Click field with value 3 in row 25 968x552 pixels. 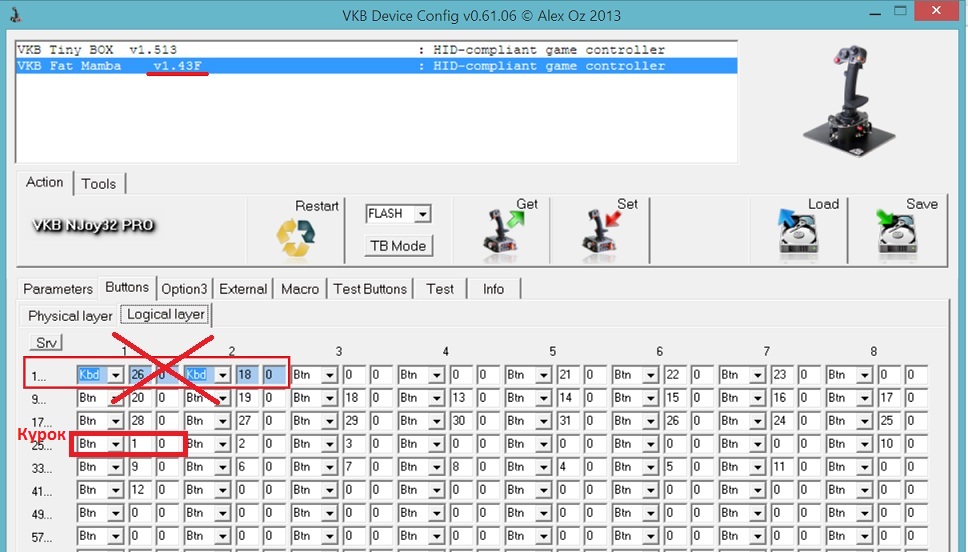354,444
